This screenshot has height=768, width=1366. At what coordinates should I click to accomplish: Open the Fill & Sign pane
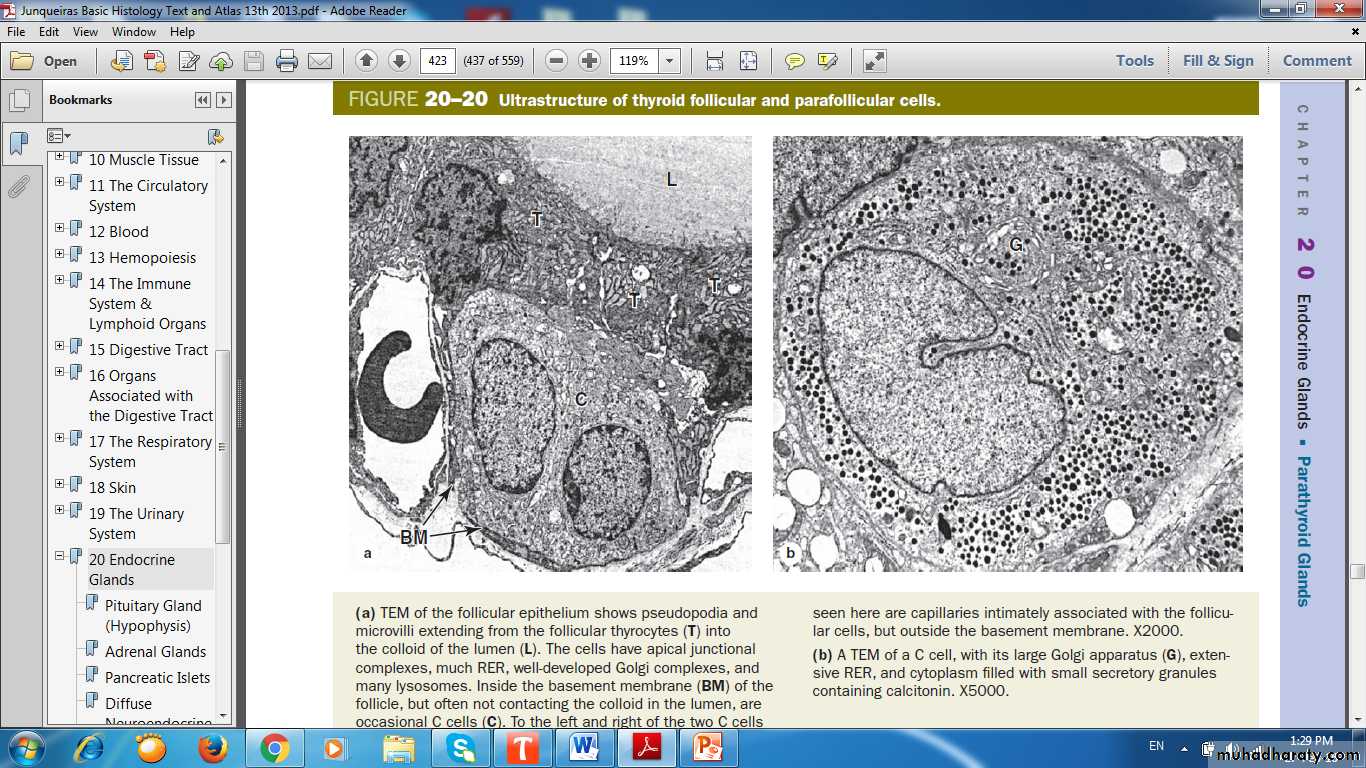point(1217,61)
